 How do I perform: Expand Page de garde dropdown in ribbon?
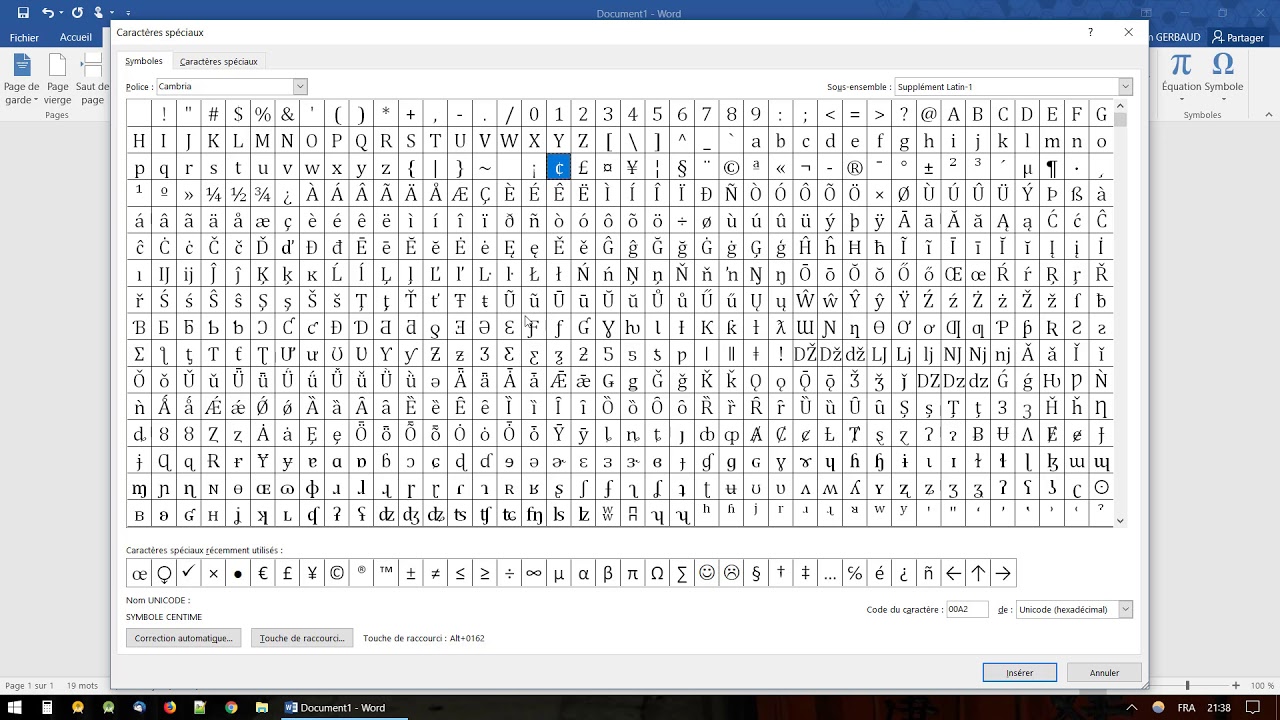coord(22,94)
